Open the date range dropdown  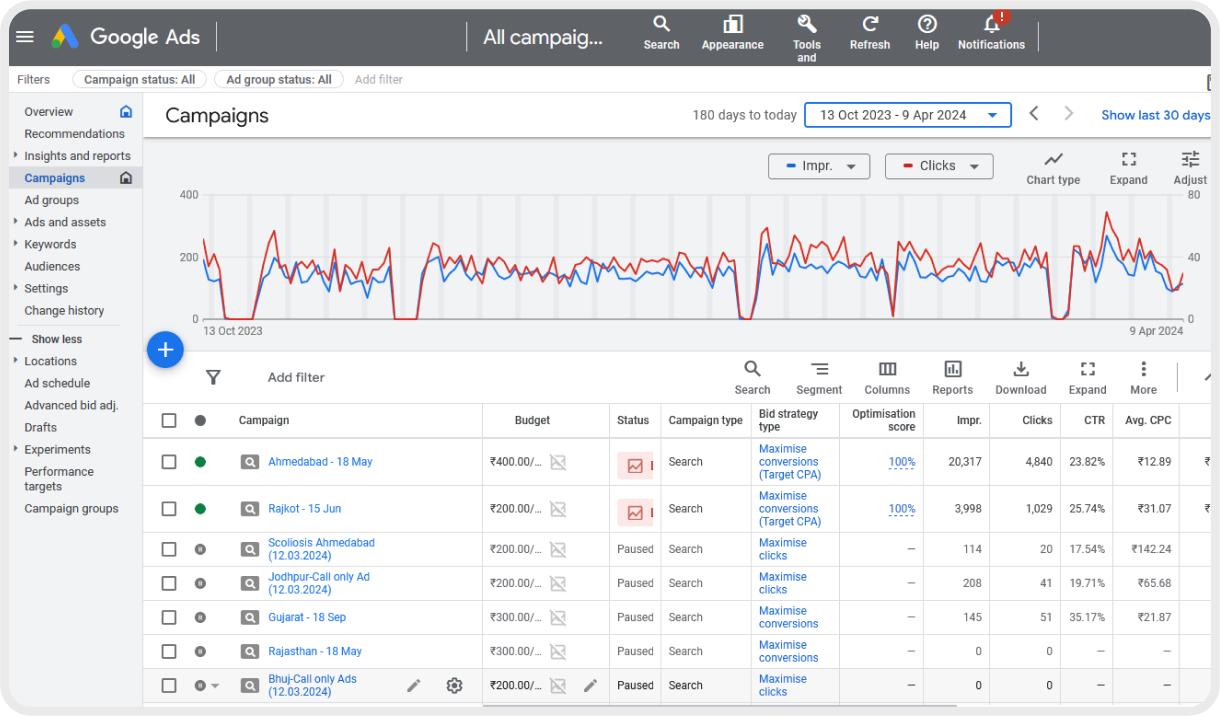(x=908, y=115)
